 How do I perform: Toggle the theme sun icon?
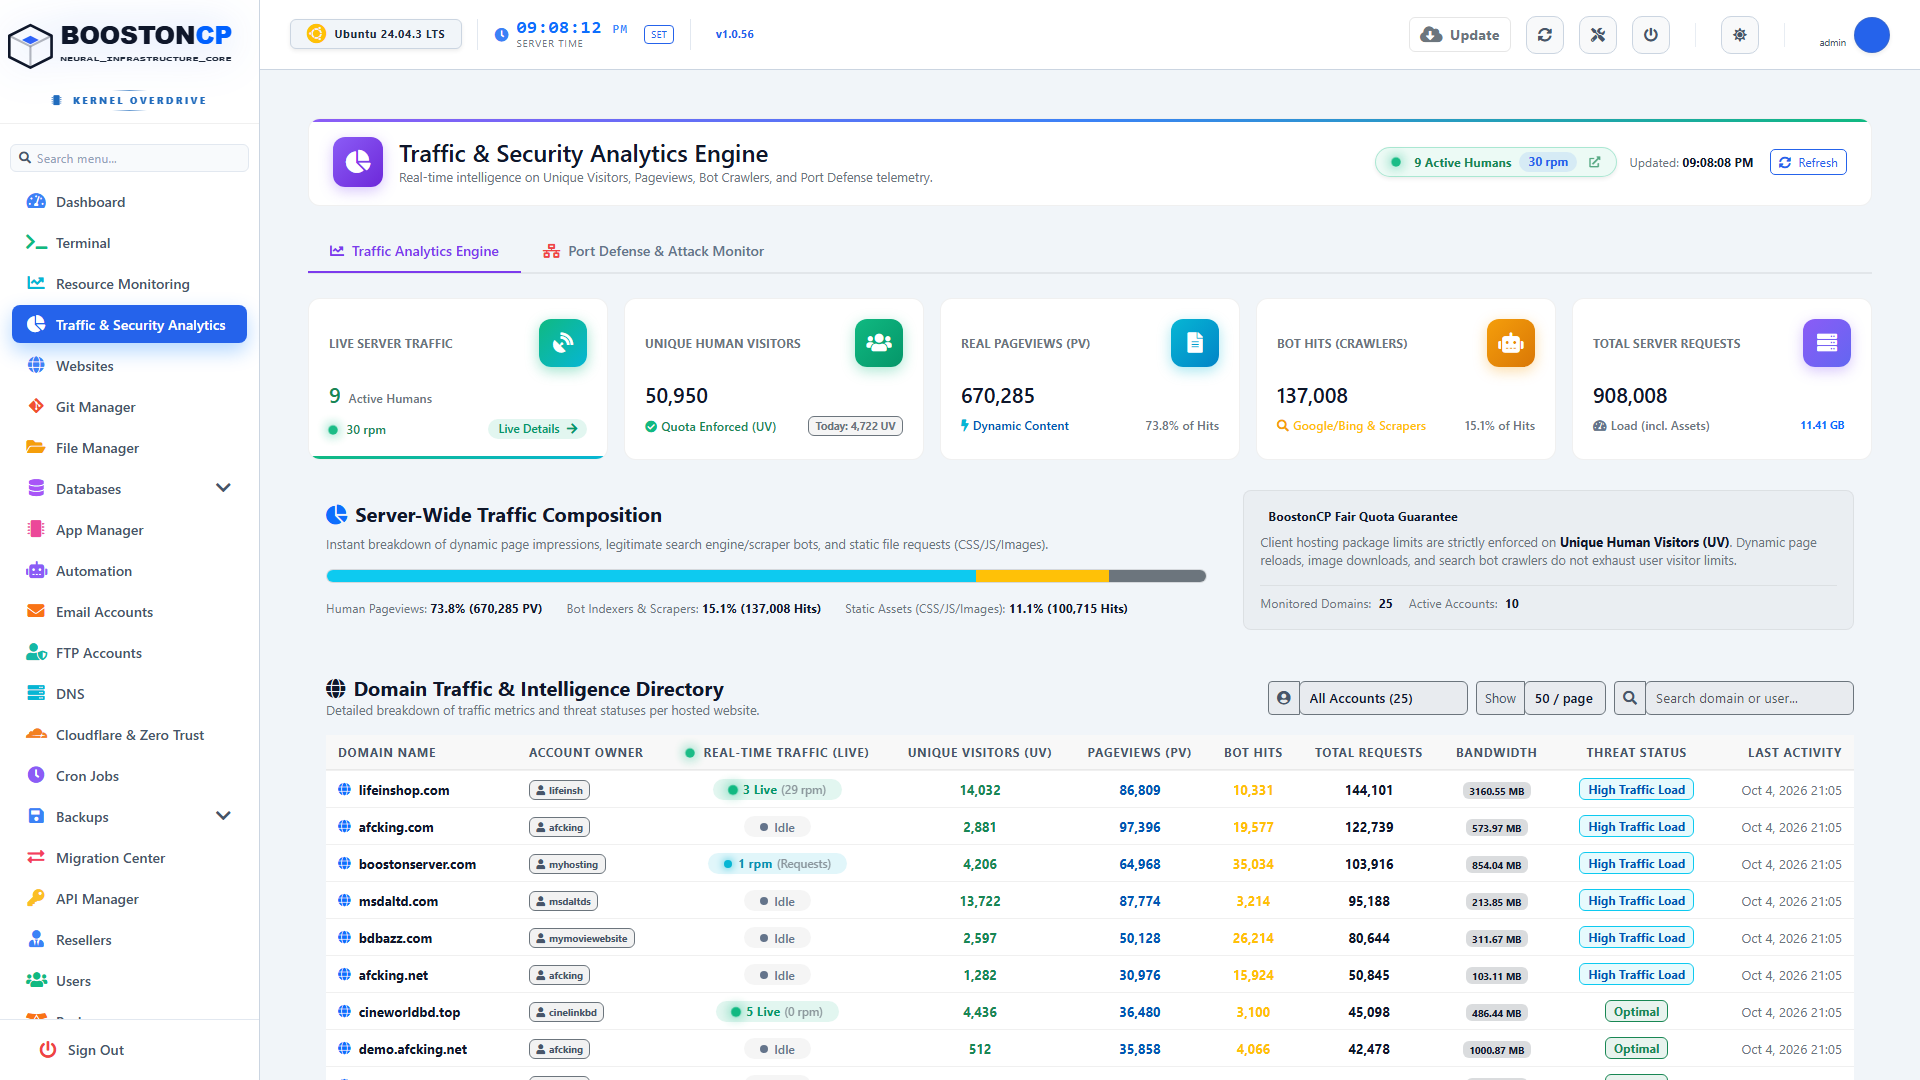[1740, 35]
